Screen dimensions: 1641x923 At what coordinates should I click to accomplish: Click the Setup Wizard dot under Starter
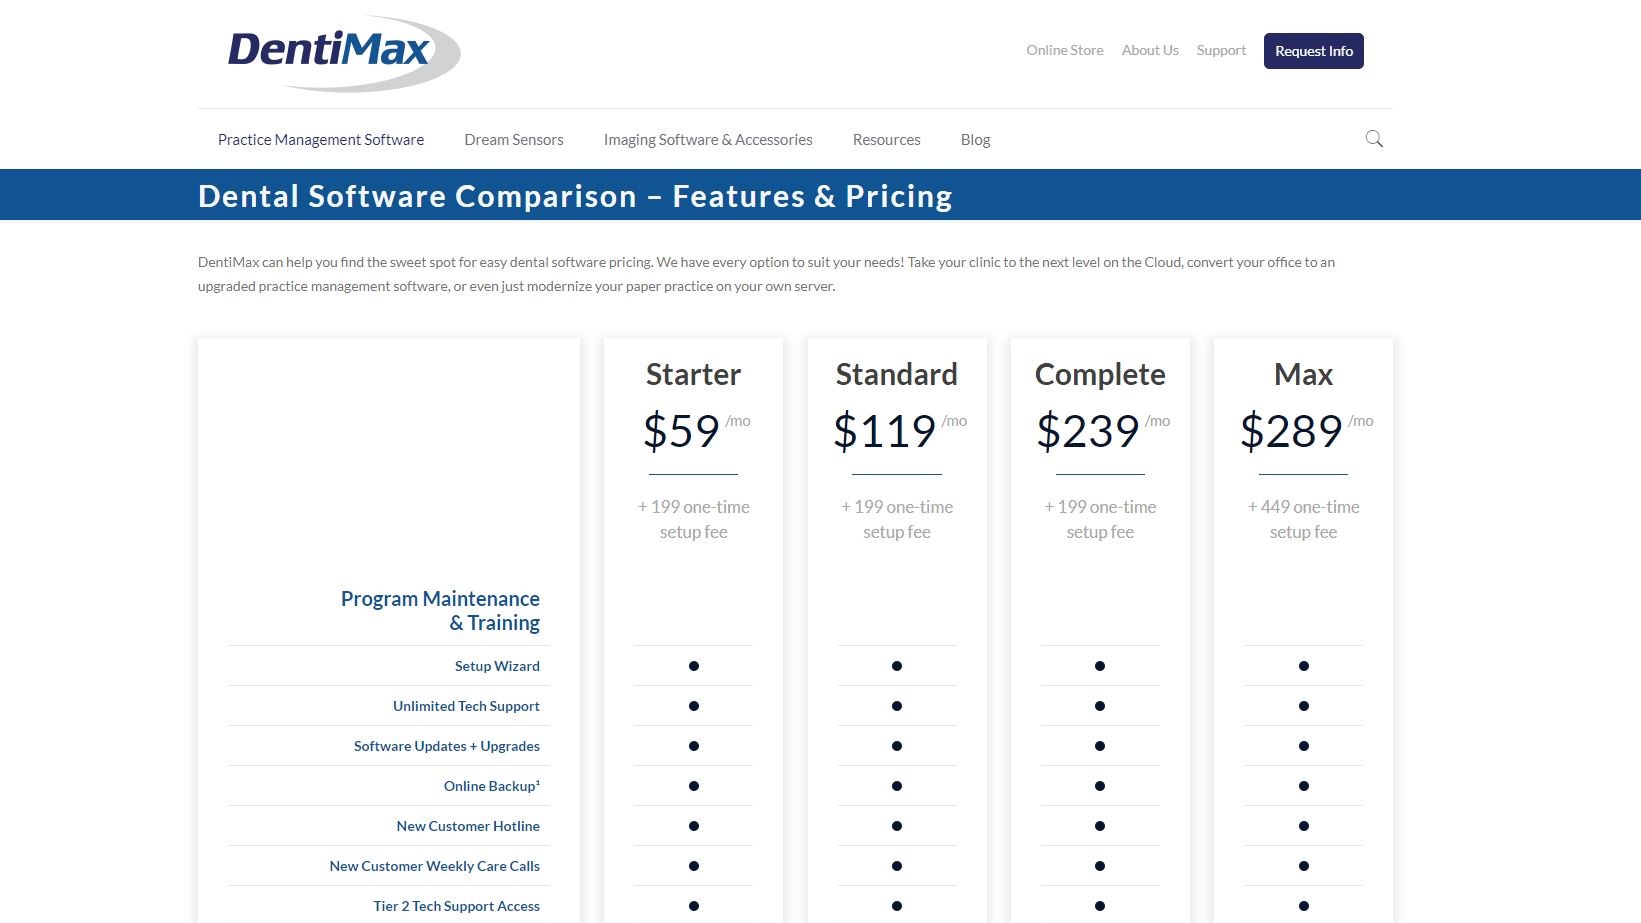[694, 666]
